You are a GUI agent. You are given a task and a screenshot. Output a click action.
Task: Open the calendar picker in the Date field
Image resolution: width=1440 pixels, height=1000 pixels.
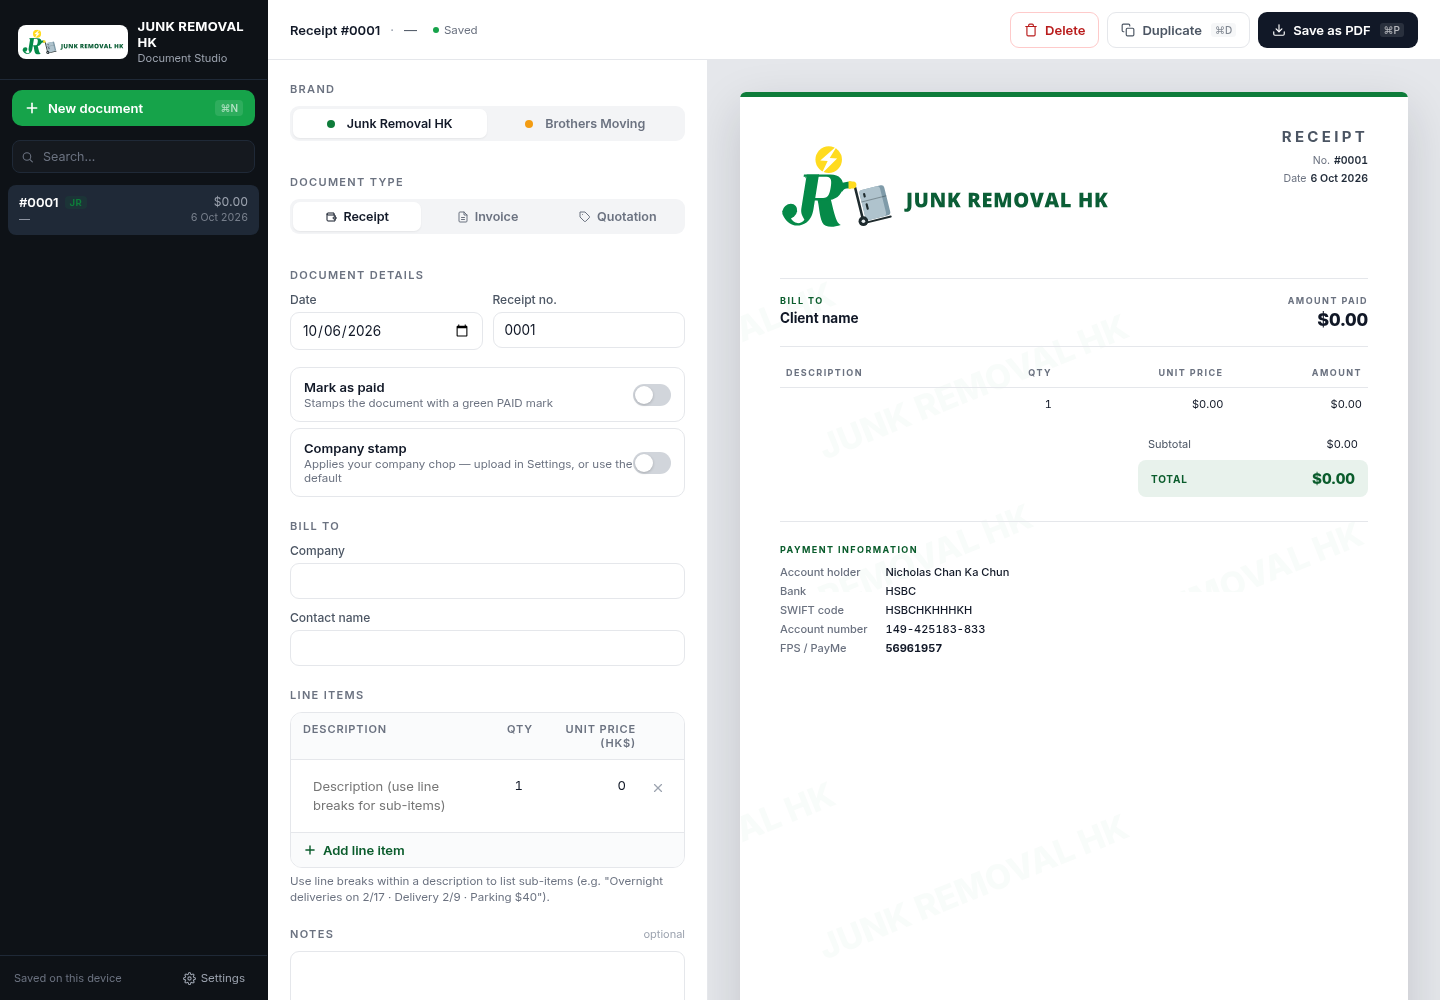click(x=462, y=331)
